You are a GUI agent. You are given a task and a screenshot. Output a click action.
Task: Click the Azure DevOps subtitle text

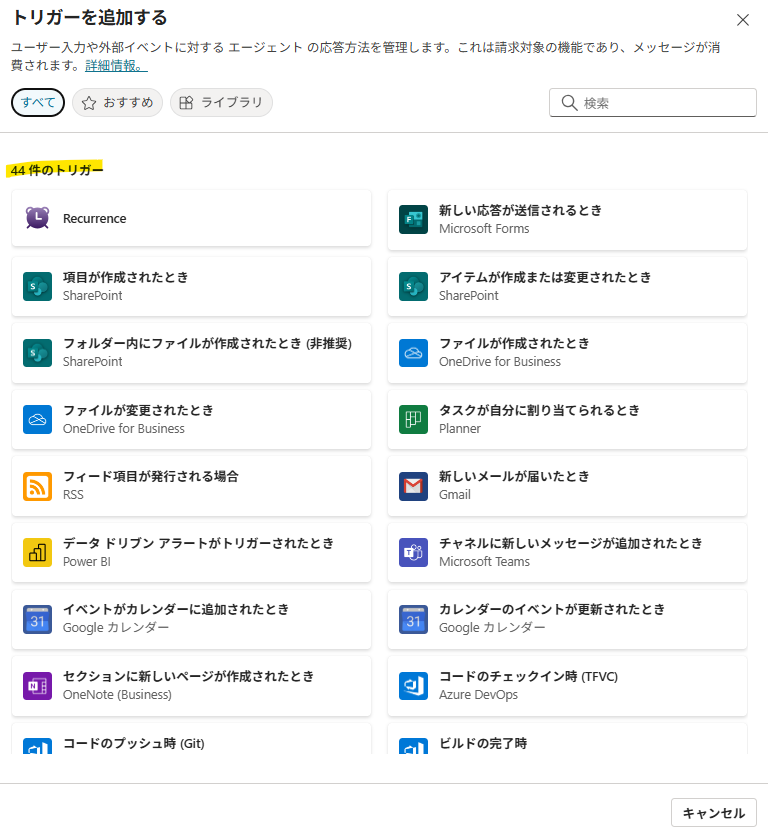pos(478,695)
